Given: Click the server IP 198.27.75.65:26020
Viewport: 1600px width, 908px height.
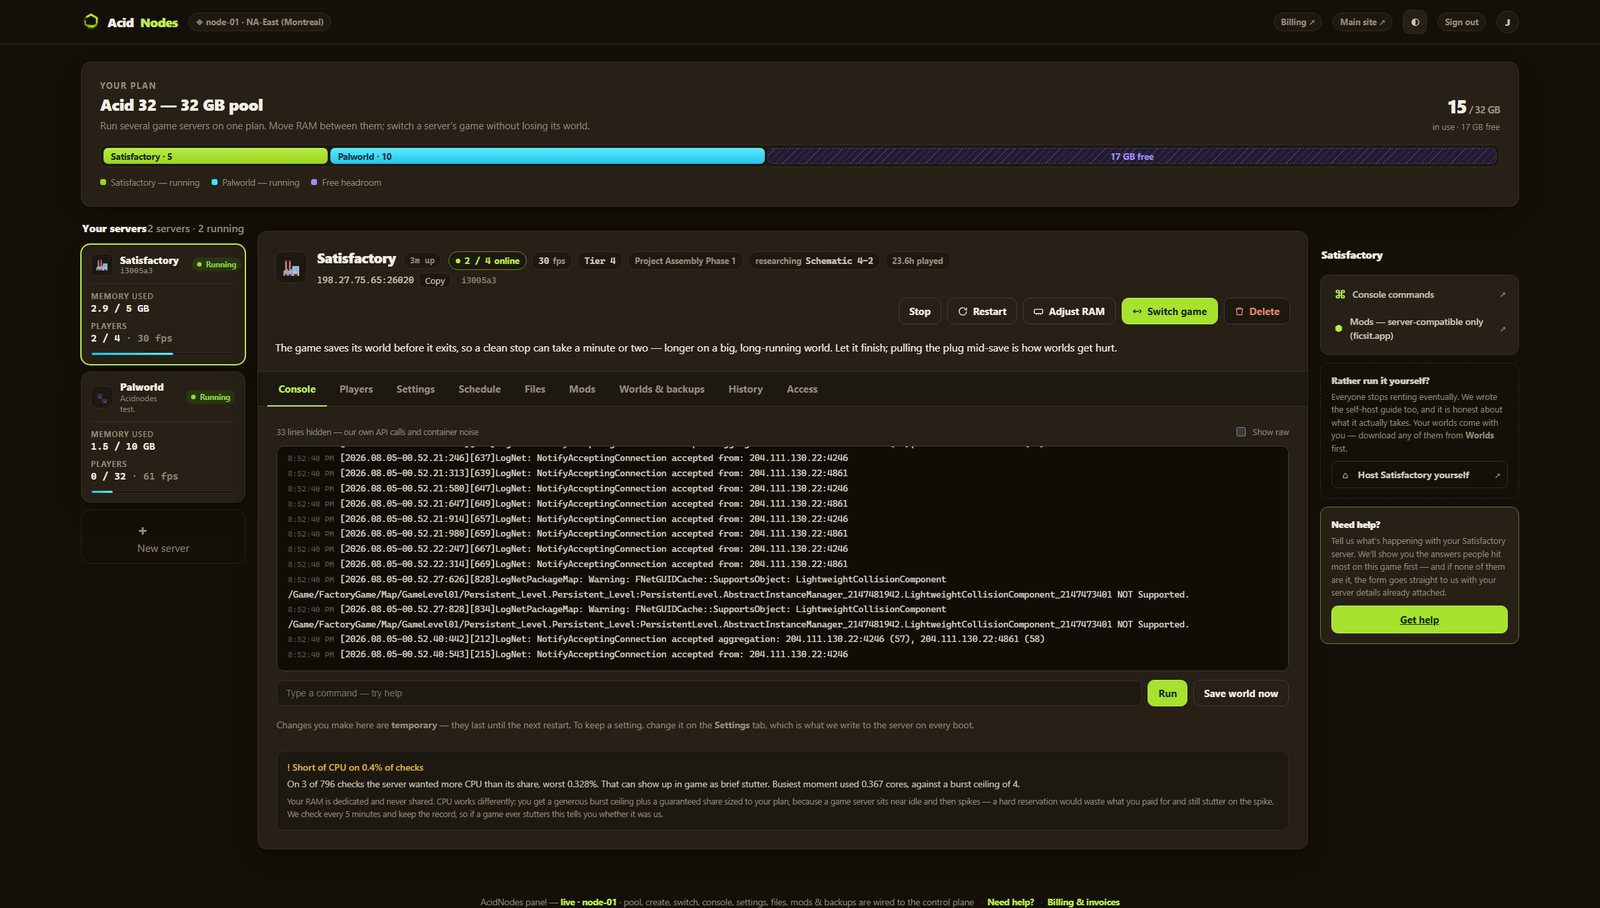Looking at the screenshot, I should [x=365, y=280].
